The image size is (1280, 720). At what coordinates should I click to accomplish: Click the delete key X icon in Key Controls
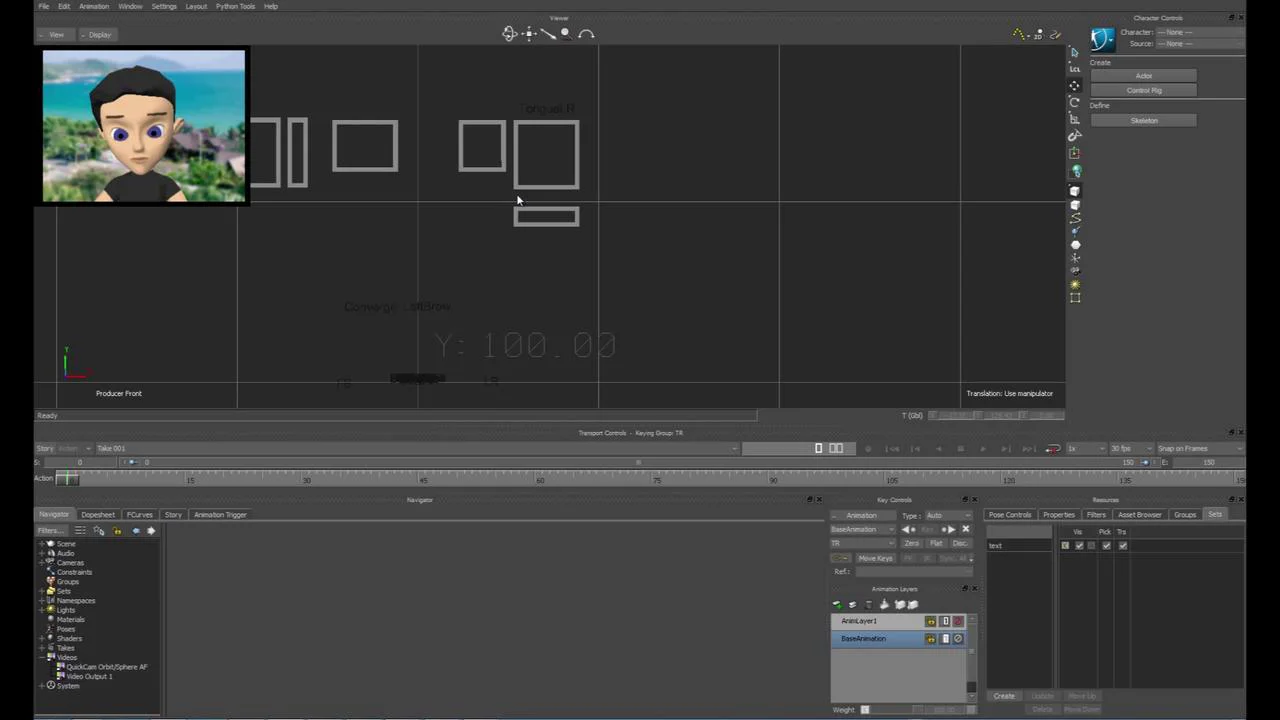pyautogui.click(x=965, y=529)
